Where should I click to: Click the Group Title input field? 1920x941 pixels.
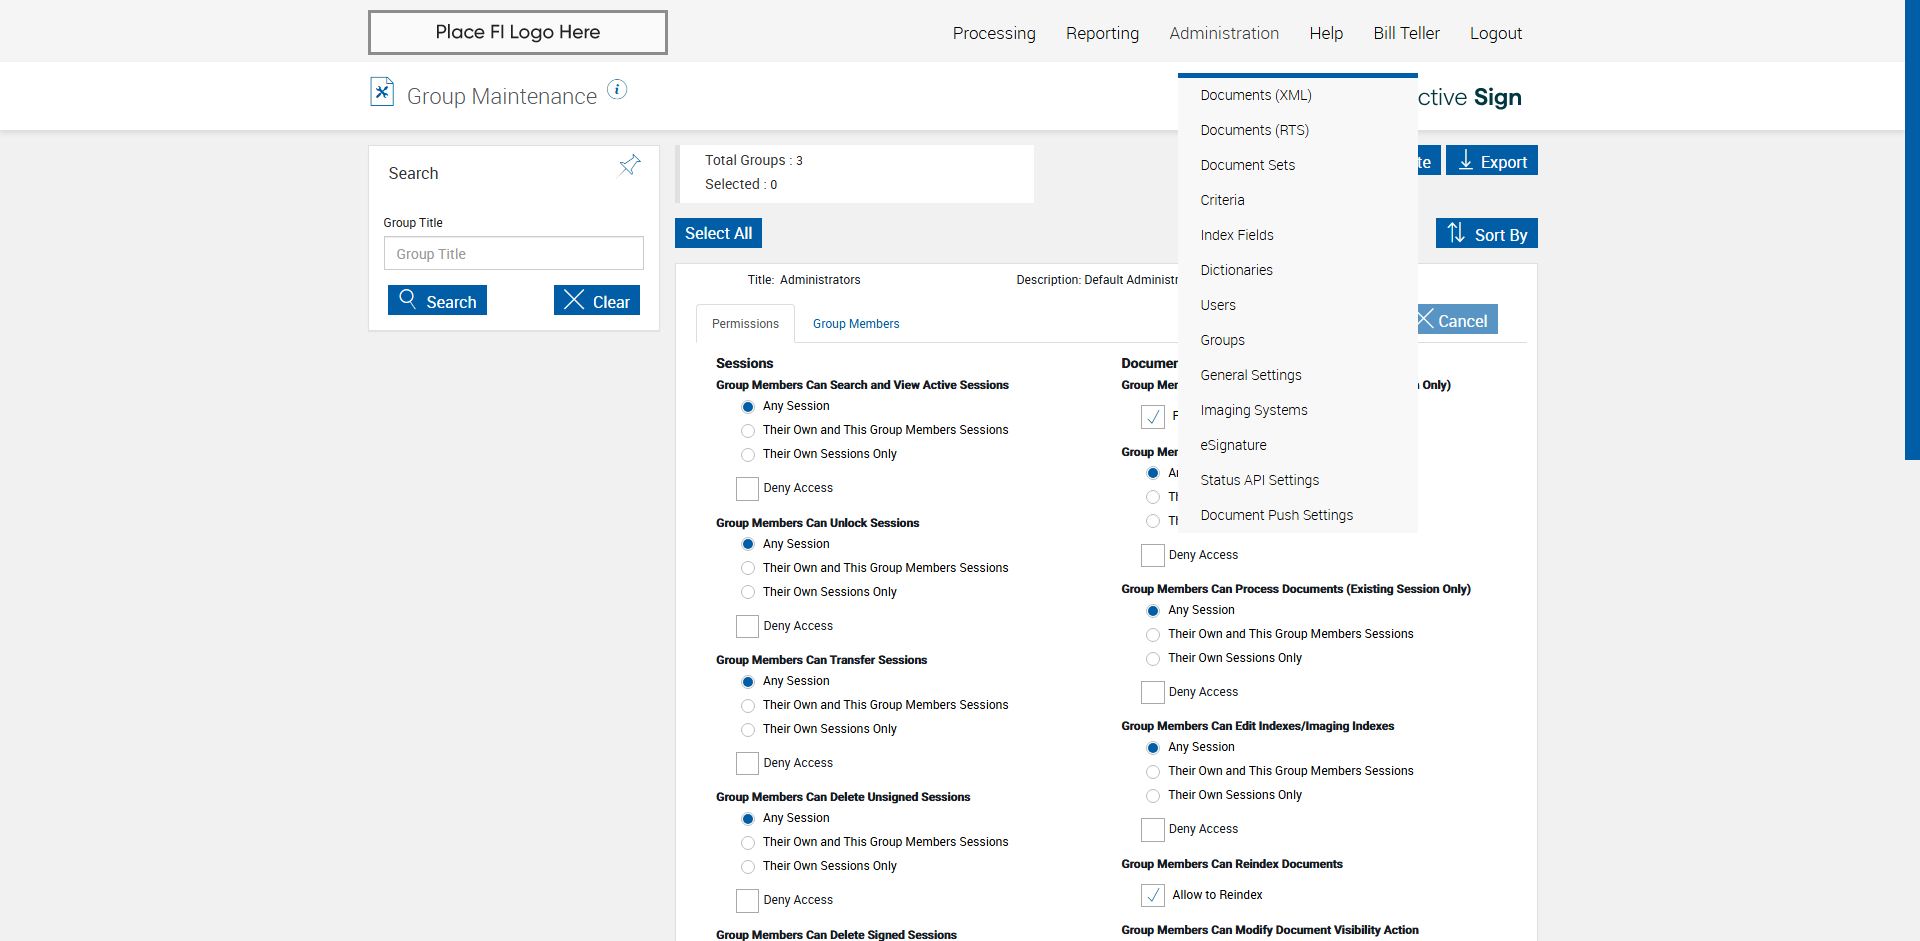[513, 254]
